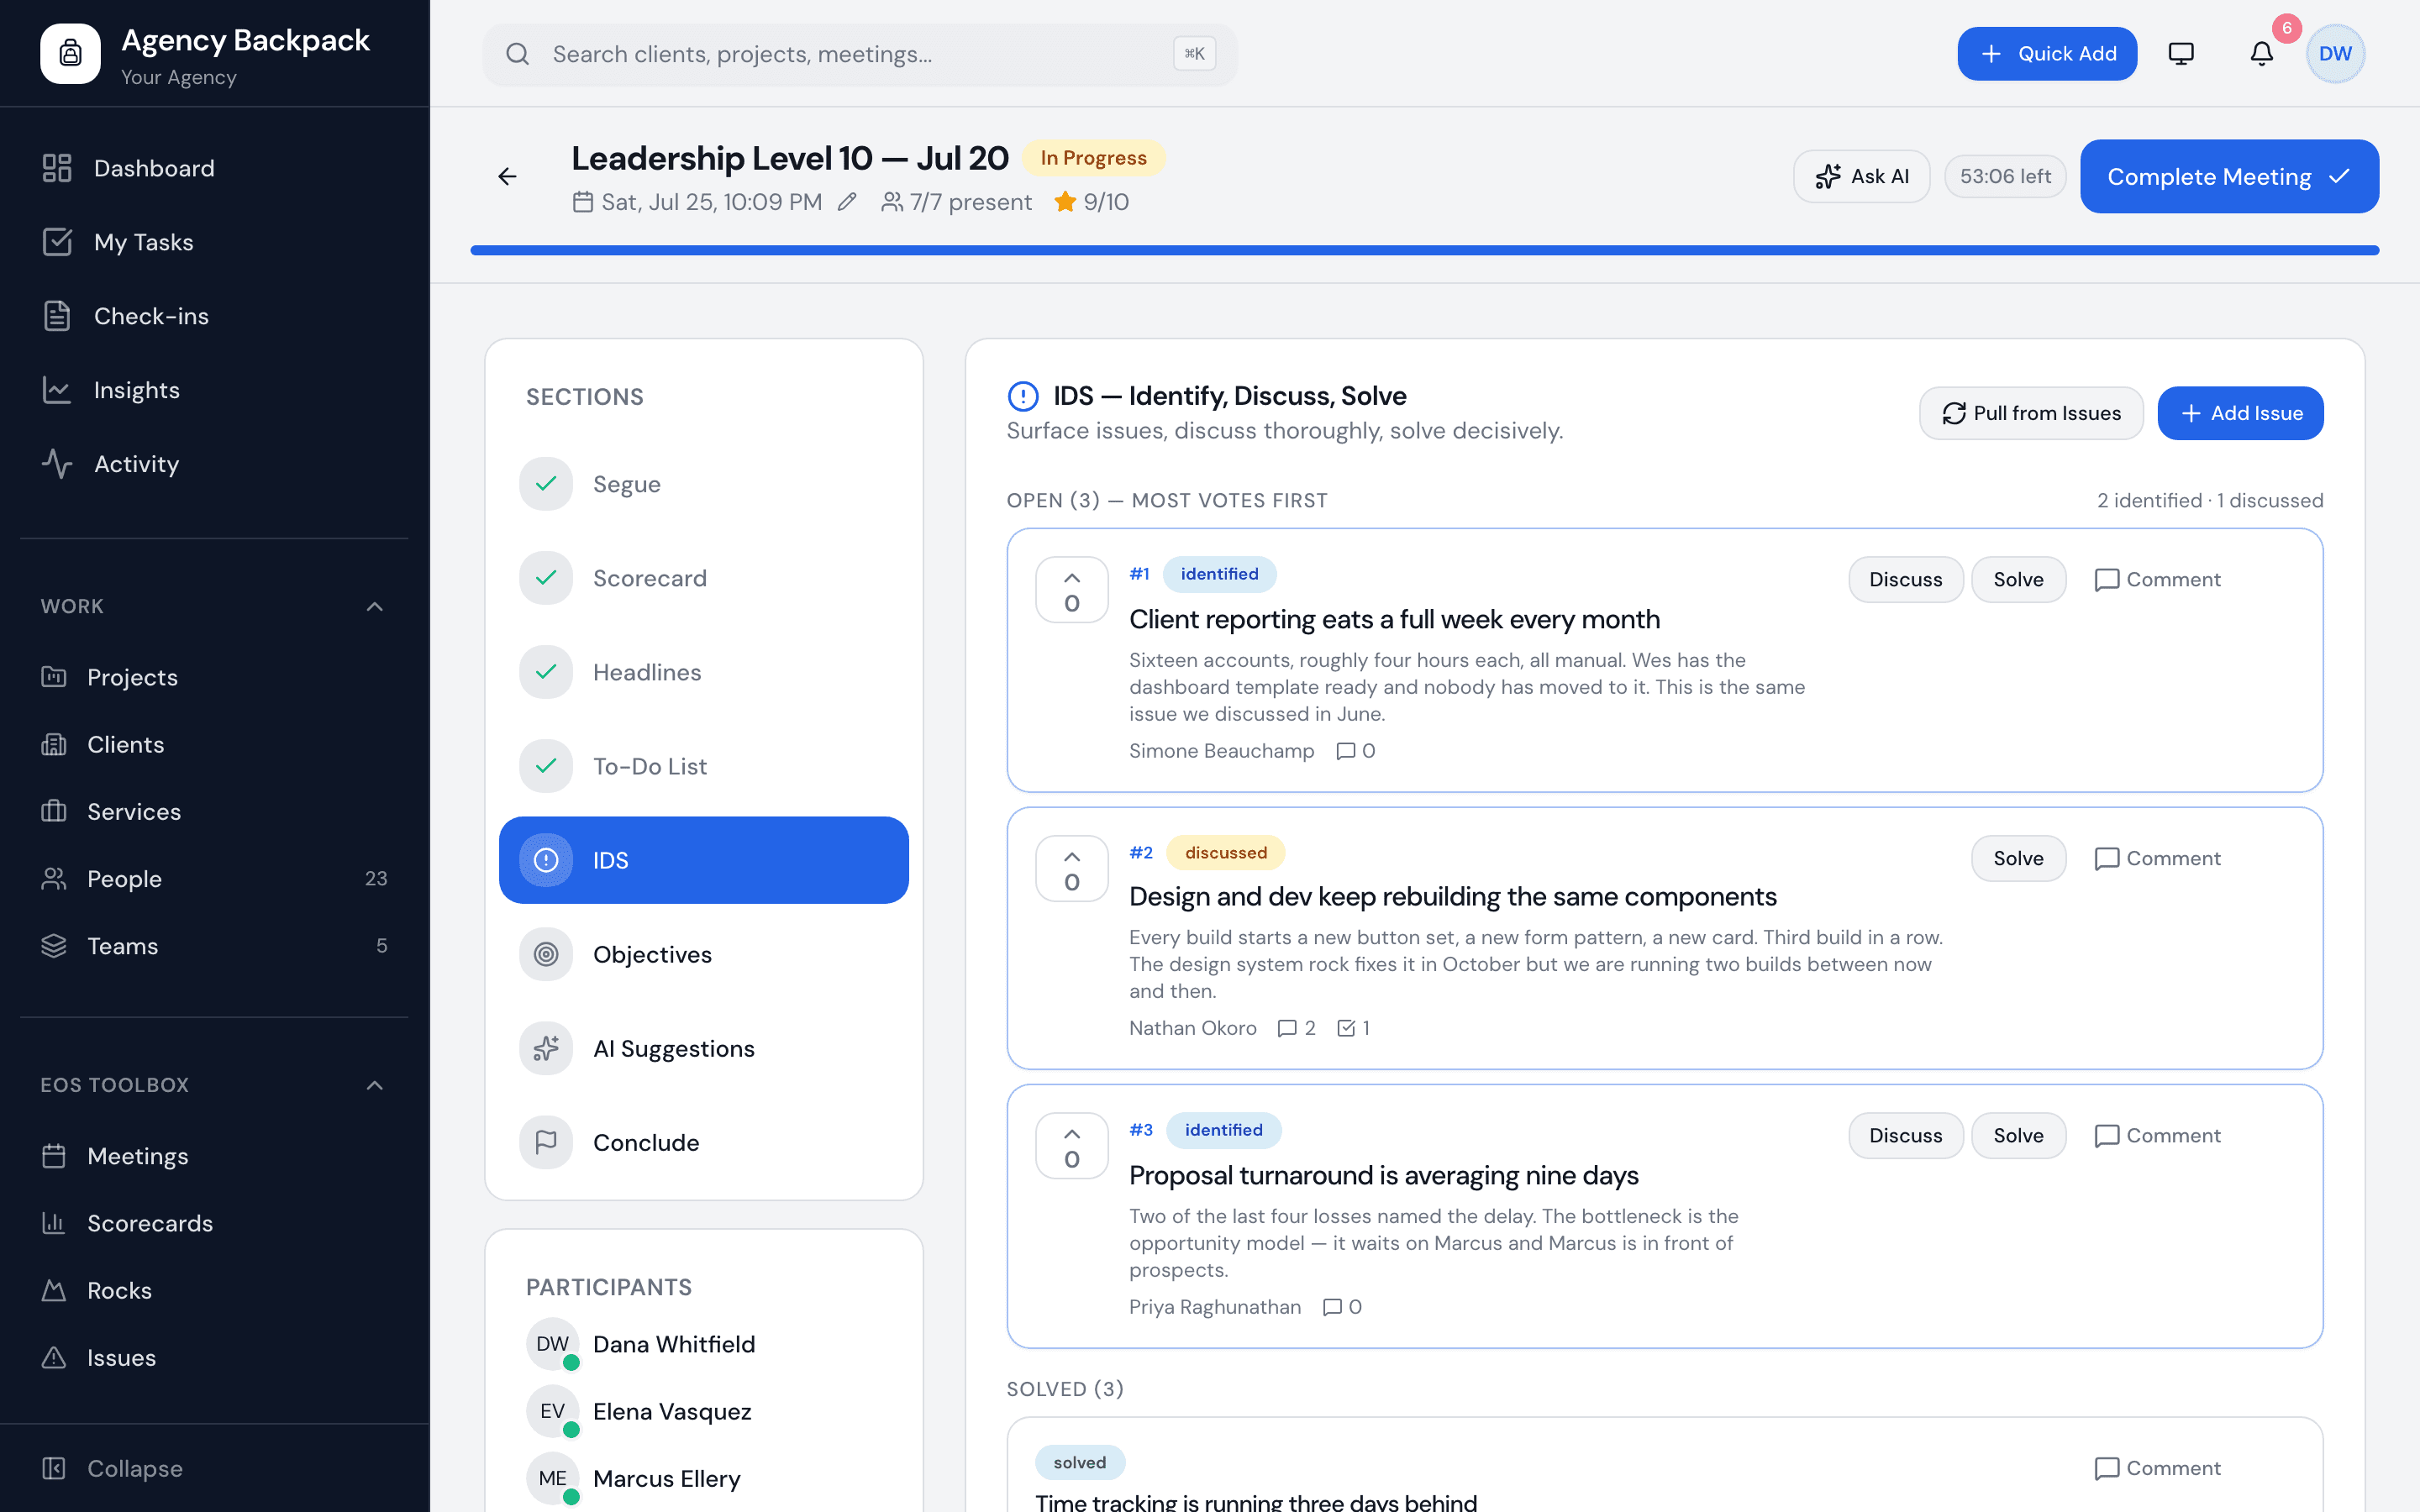
Task: Click Marcus Ellery's ME avatar
Action: (553, 1478)
